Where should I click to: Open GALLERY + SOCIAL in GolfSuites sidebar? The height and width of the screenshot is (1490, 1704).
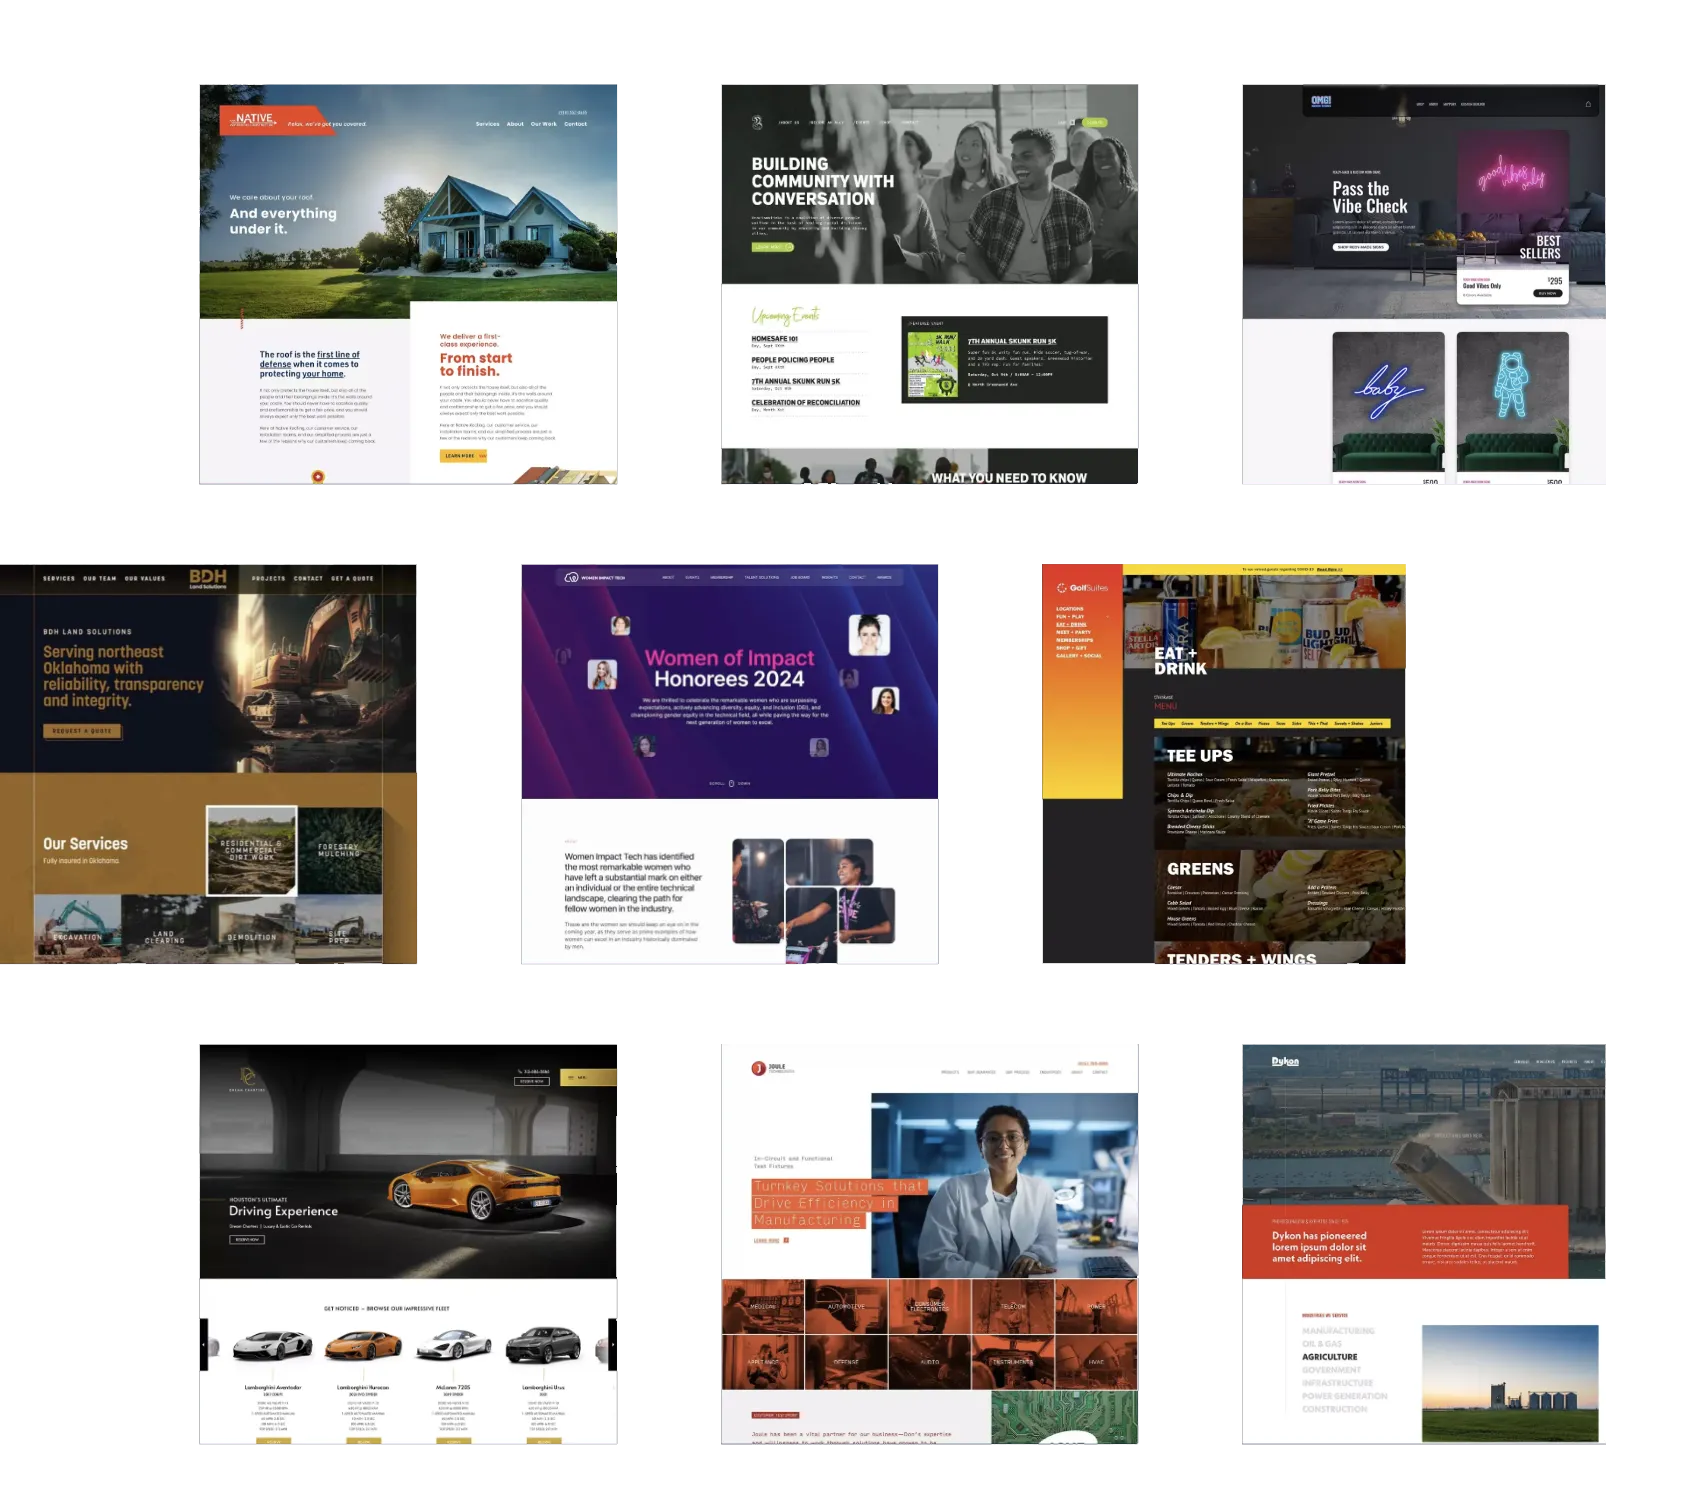[1078, 656]
